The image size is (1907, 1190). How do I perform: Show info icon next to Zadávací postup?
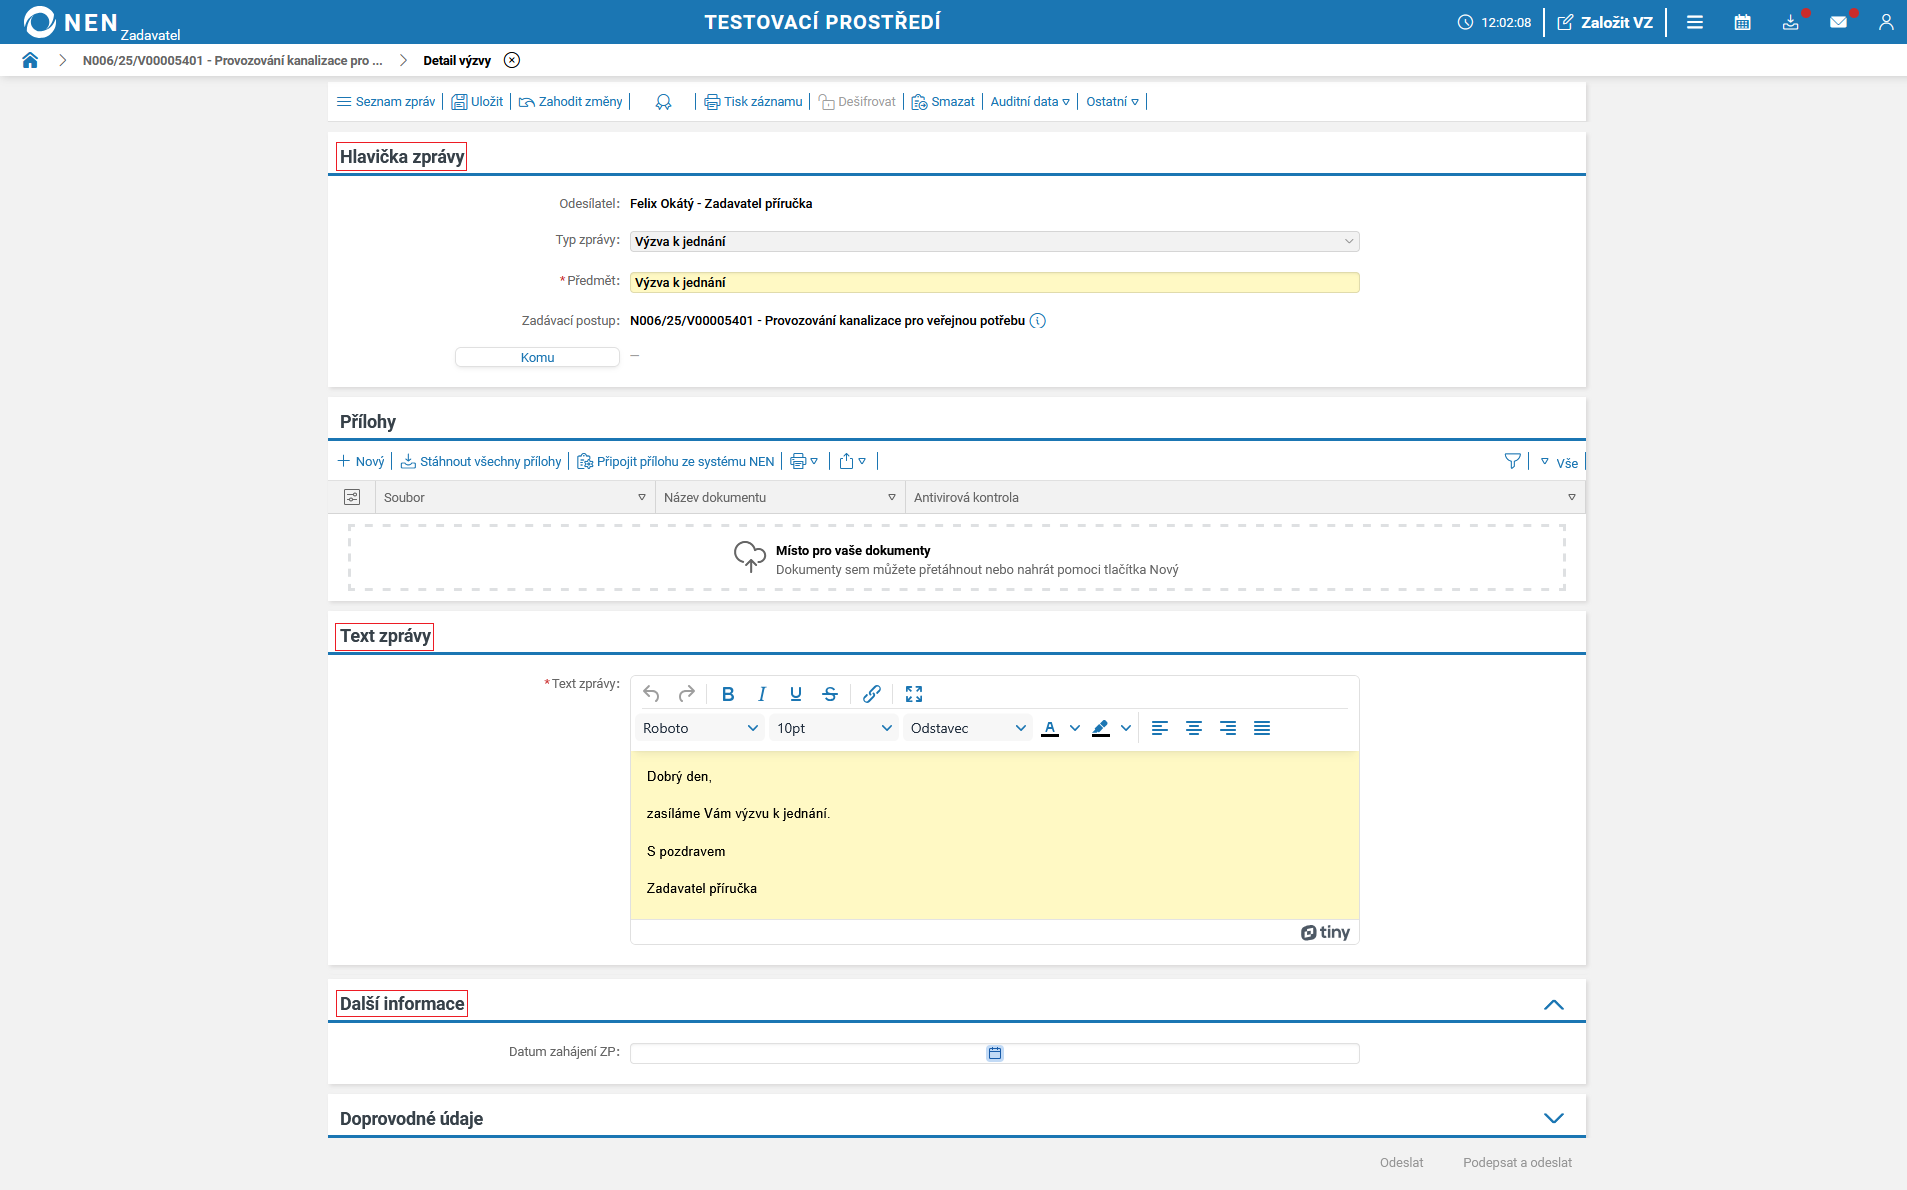click(1038, 321)
